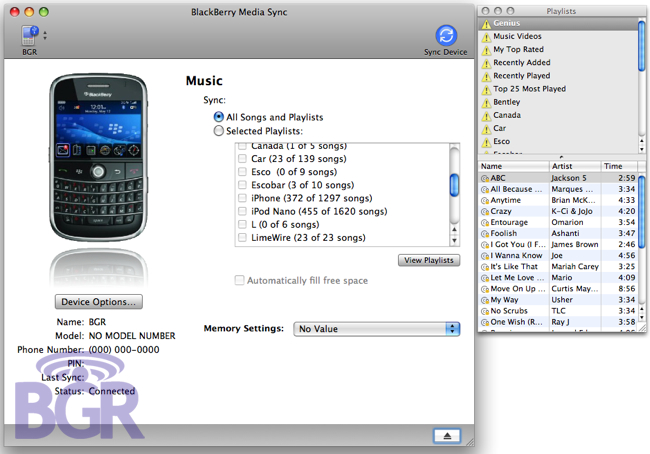
Task: Check the LimeWire (23 of 23 songs) playlist
Action: (x=242, y=238)
